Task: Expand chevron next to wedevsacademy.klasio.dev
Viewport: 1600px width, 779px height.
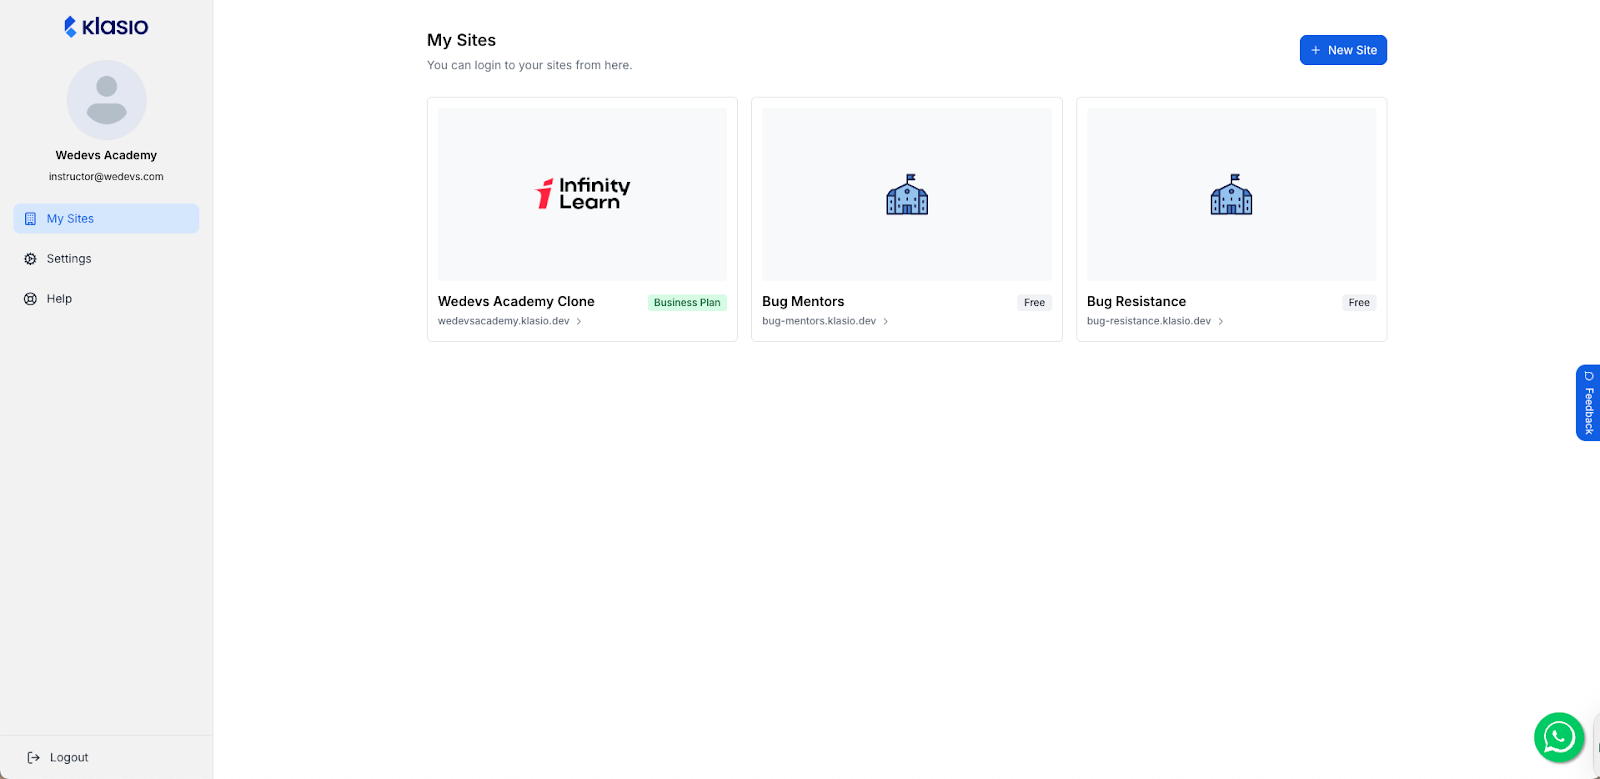Action: [579, 322]
